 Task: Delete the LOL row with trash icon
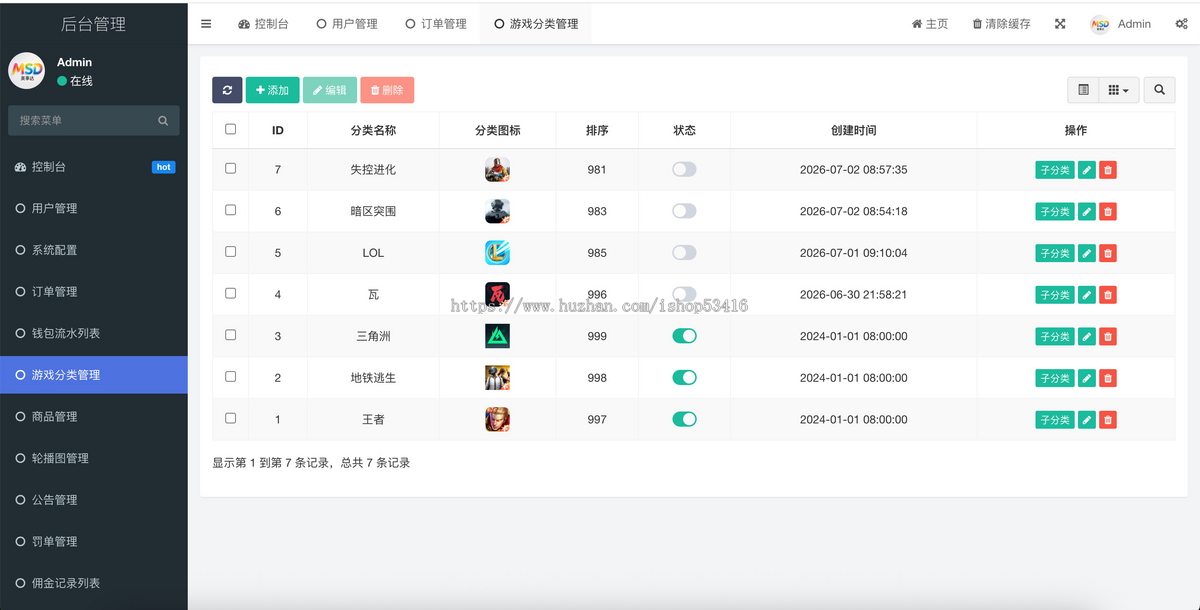pos(1107,253)
